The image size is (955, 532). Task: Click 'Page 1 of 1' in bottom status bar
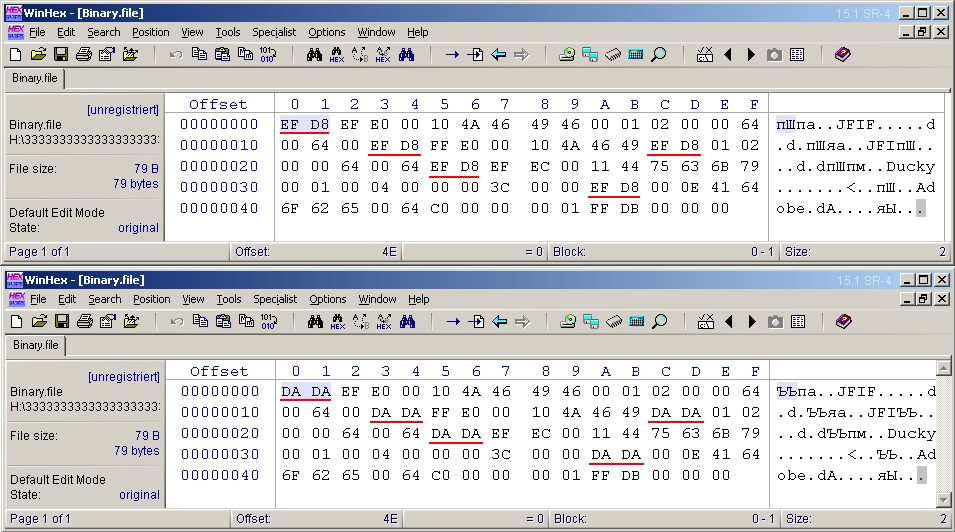click(x=40, y=519)
